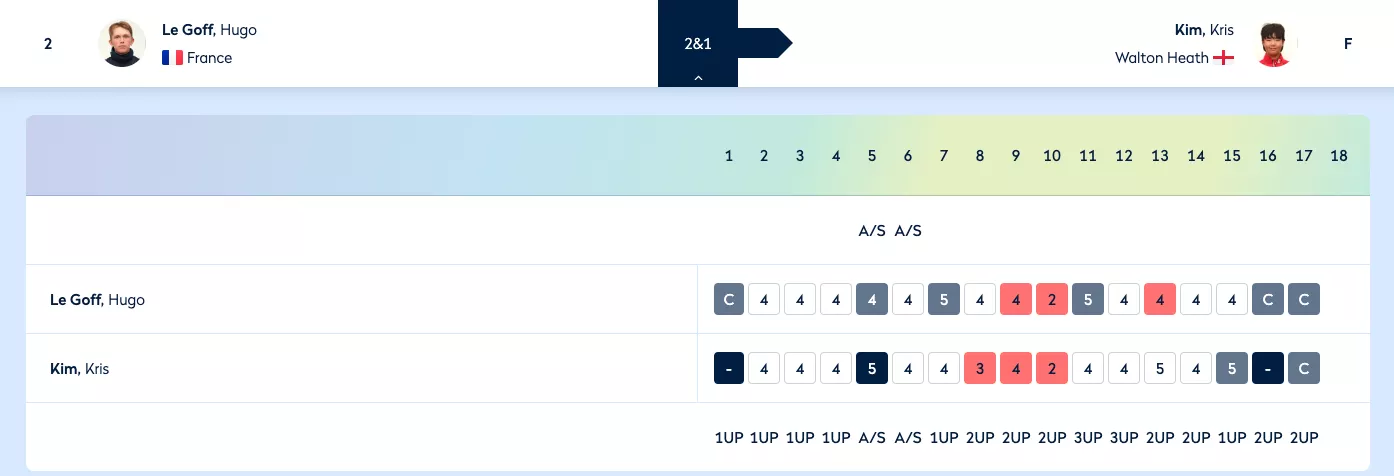Screen dimensions: 1394x476
Task: Click Kim's red 3 score on hole 8
Action: click(x=980, y=368)
